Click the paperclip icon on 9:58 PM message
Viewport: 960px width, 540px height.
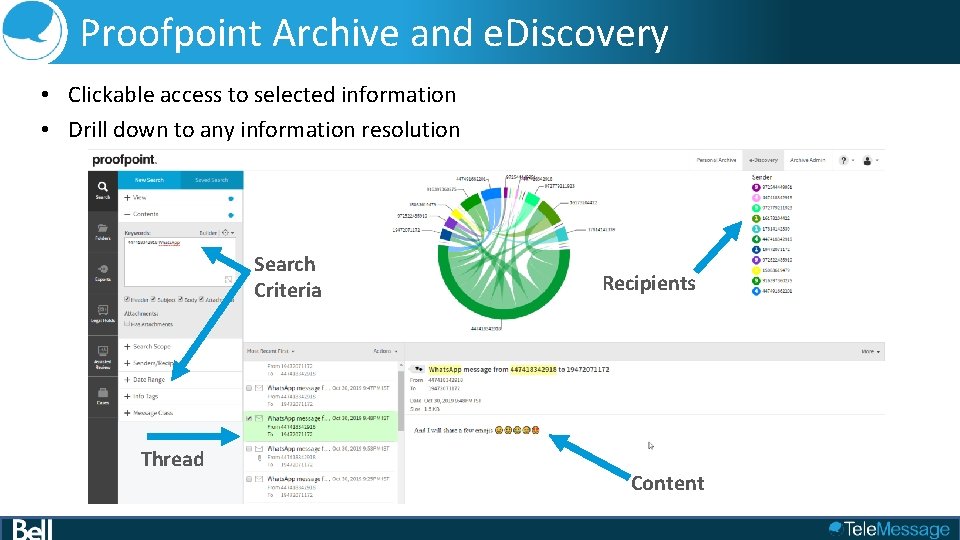click(x=259, y=457)
